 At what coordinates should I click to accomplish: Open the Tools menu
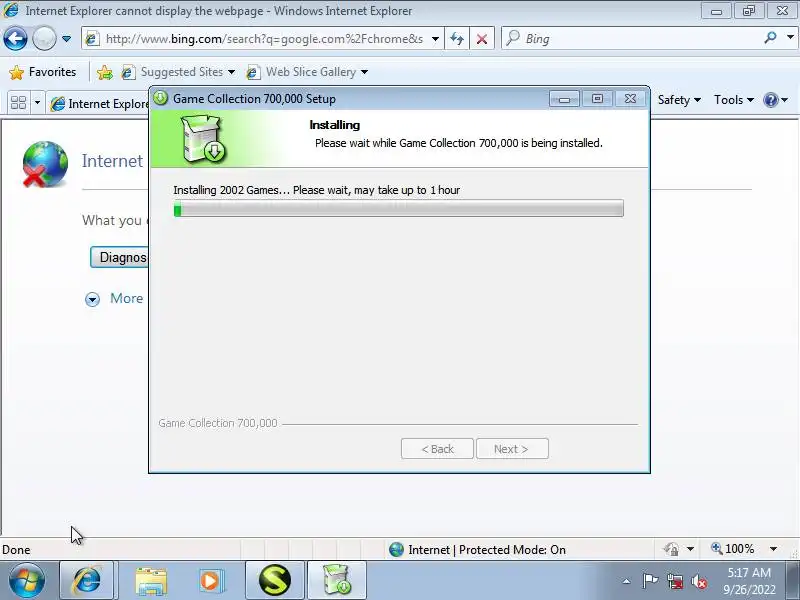point(734,100)
